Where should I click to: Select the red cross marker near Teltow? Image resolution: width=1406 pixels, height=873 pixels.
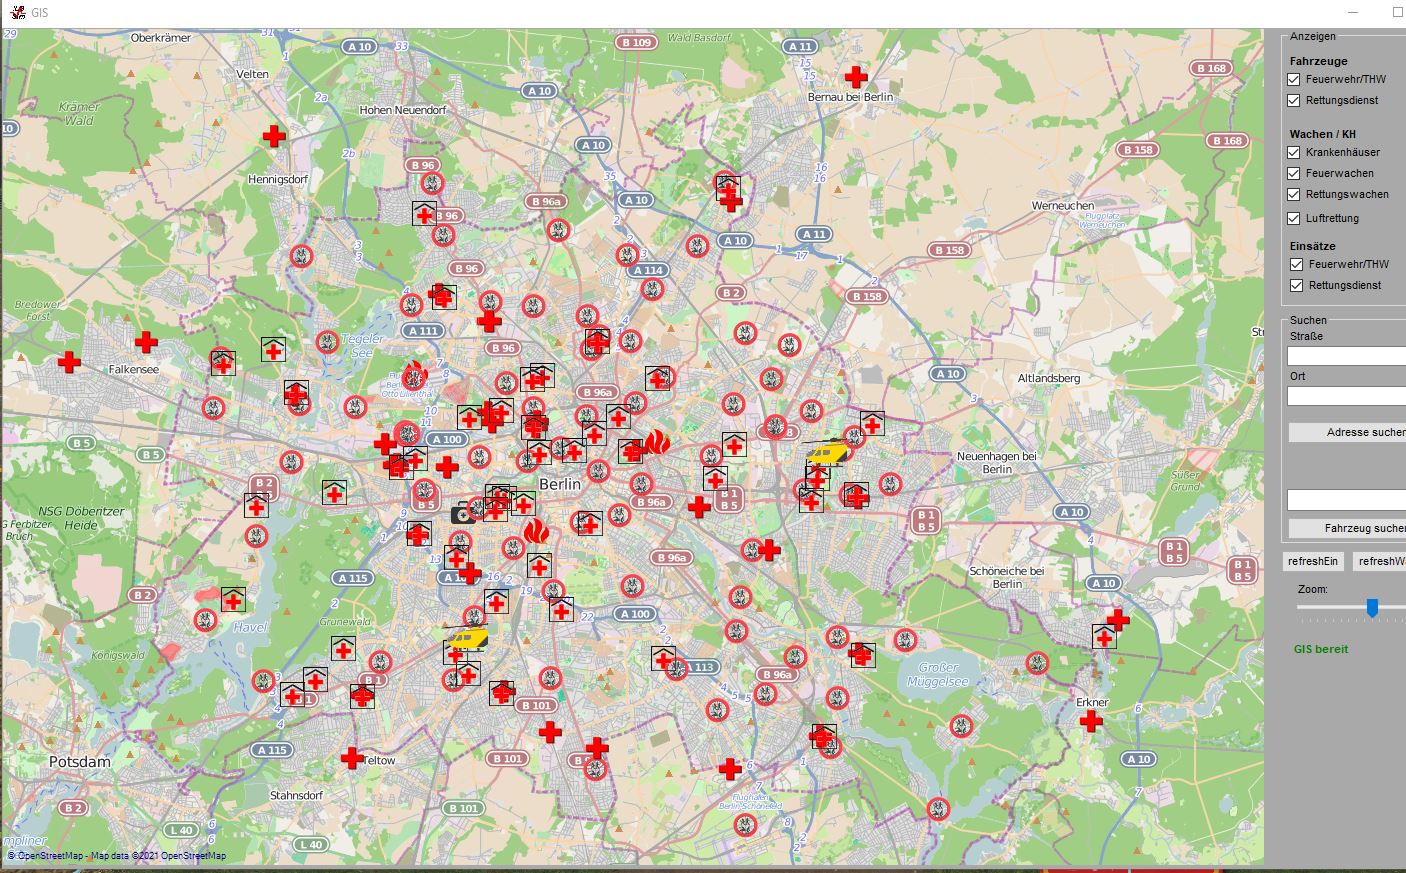[x=353, y=757]
